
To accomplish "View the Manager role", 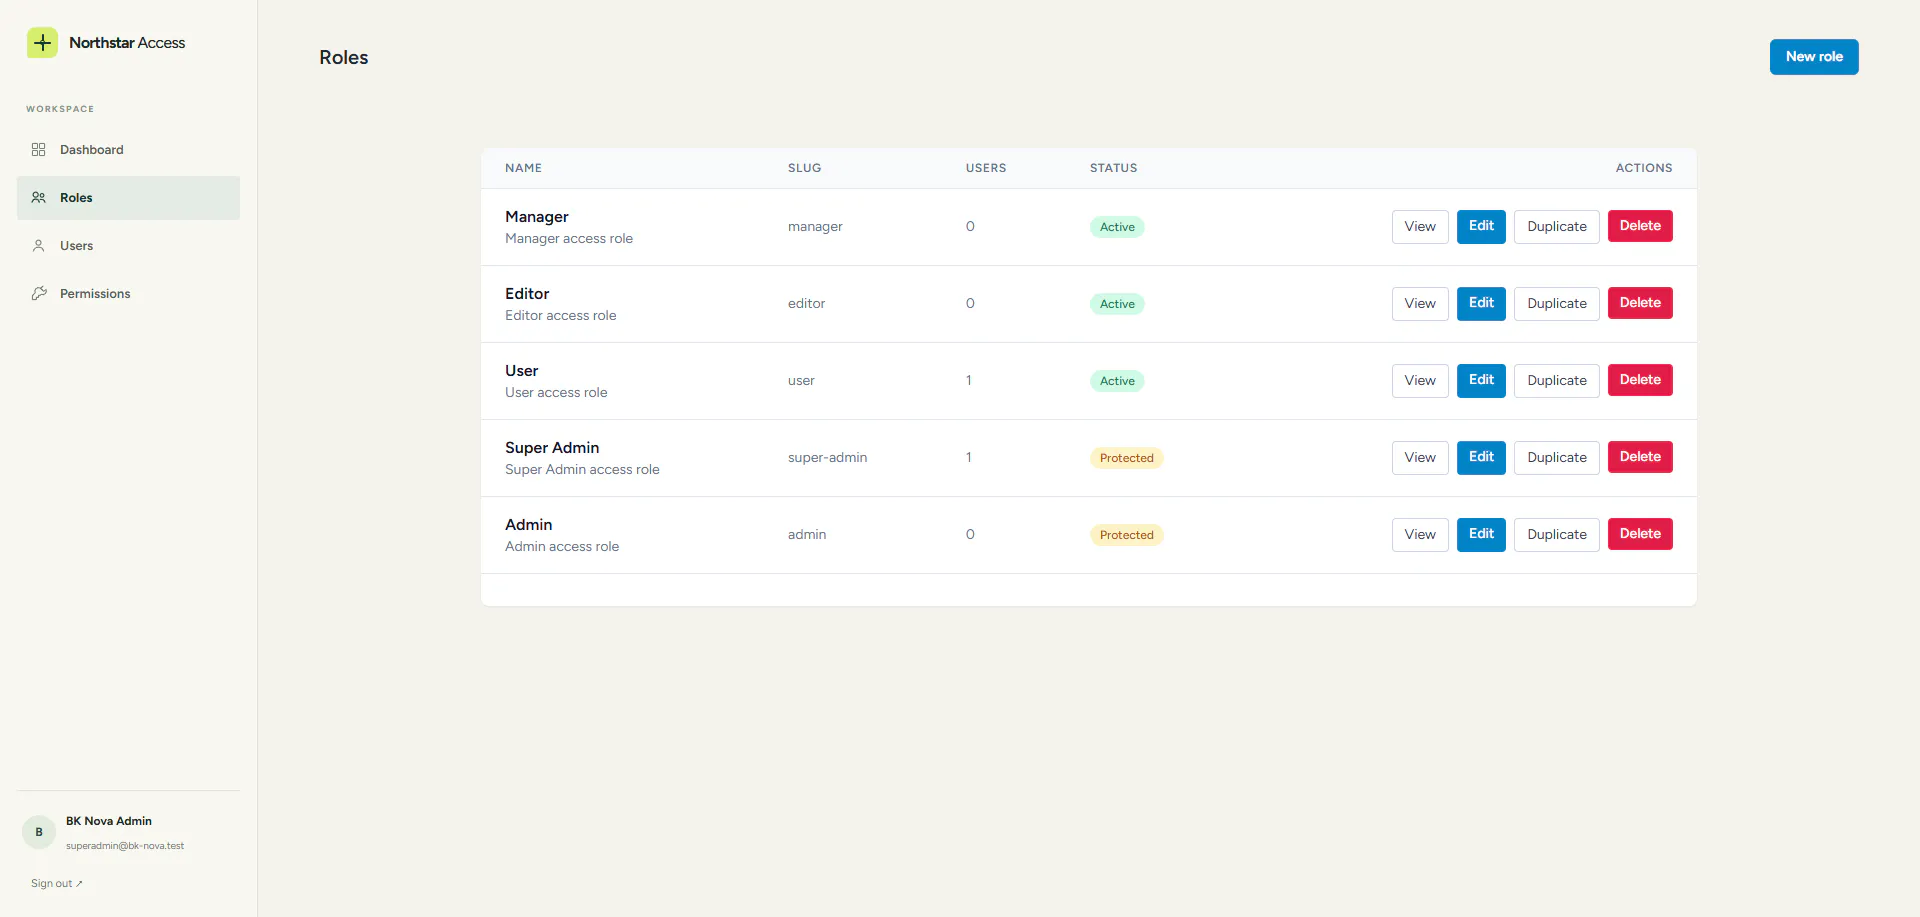I will click(x=1420, y=227).
